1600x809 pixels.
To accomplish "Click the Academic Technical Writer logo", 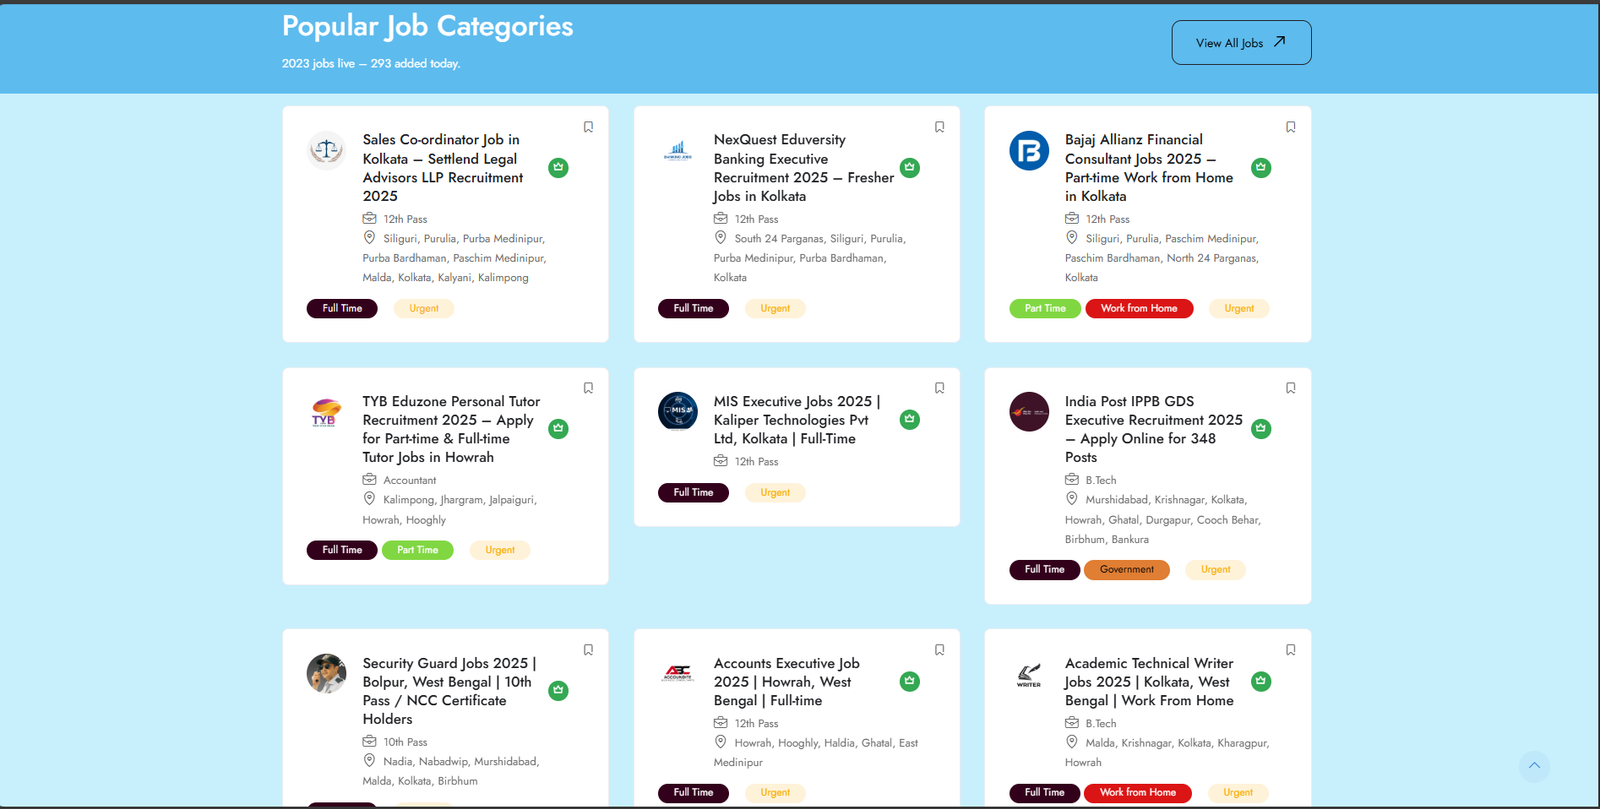I will [1029, 675].
